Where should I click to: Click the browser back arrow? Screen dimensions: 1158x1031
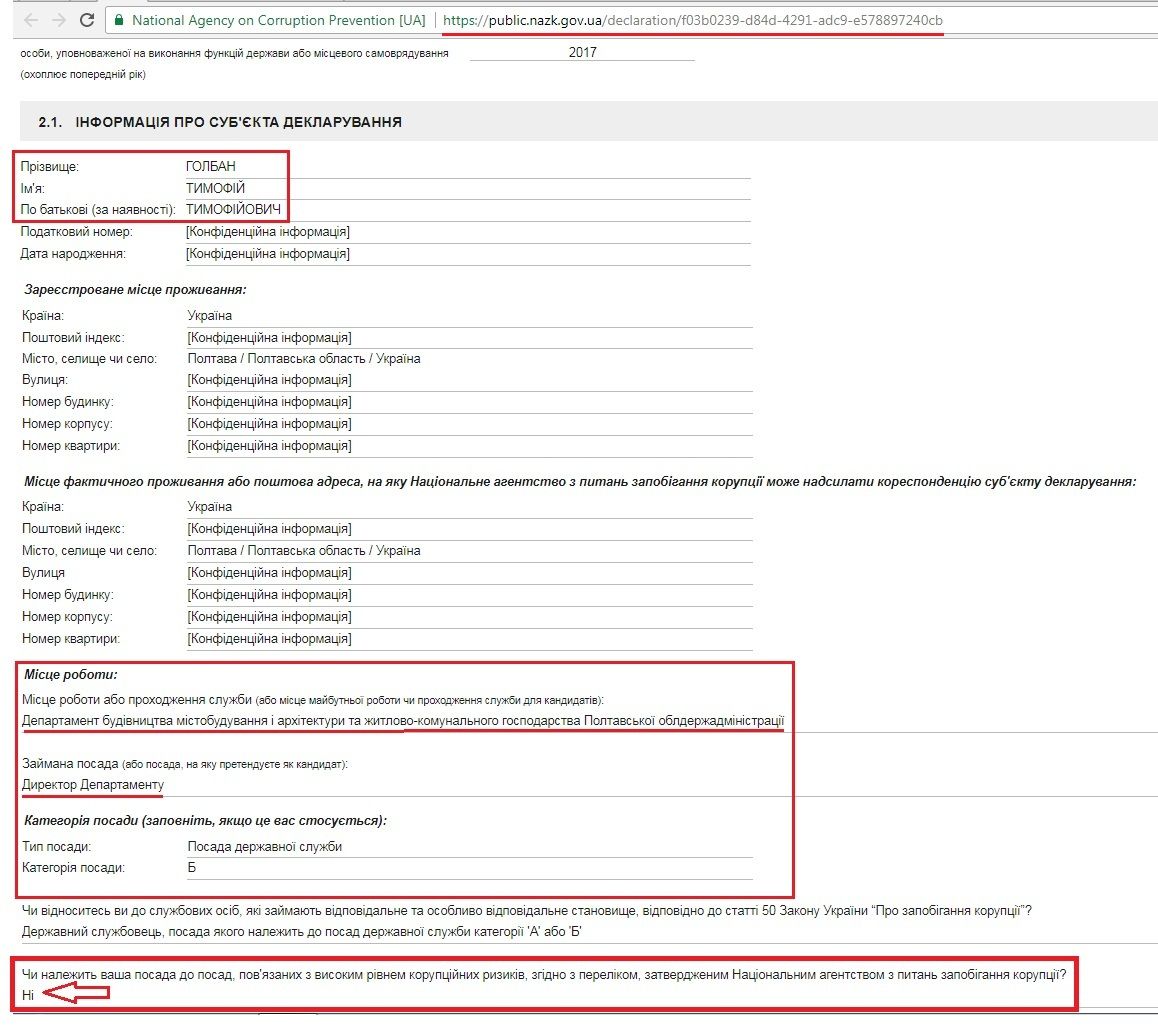(x=30, y=19)
